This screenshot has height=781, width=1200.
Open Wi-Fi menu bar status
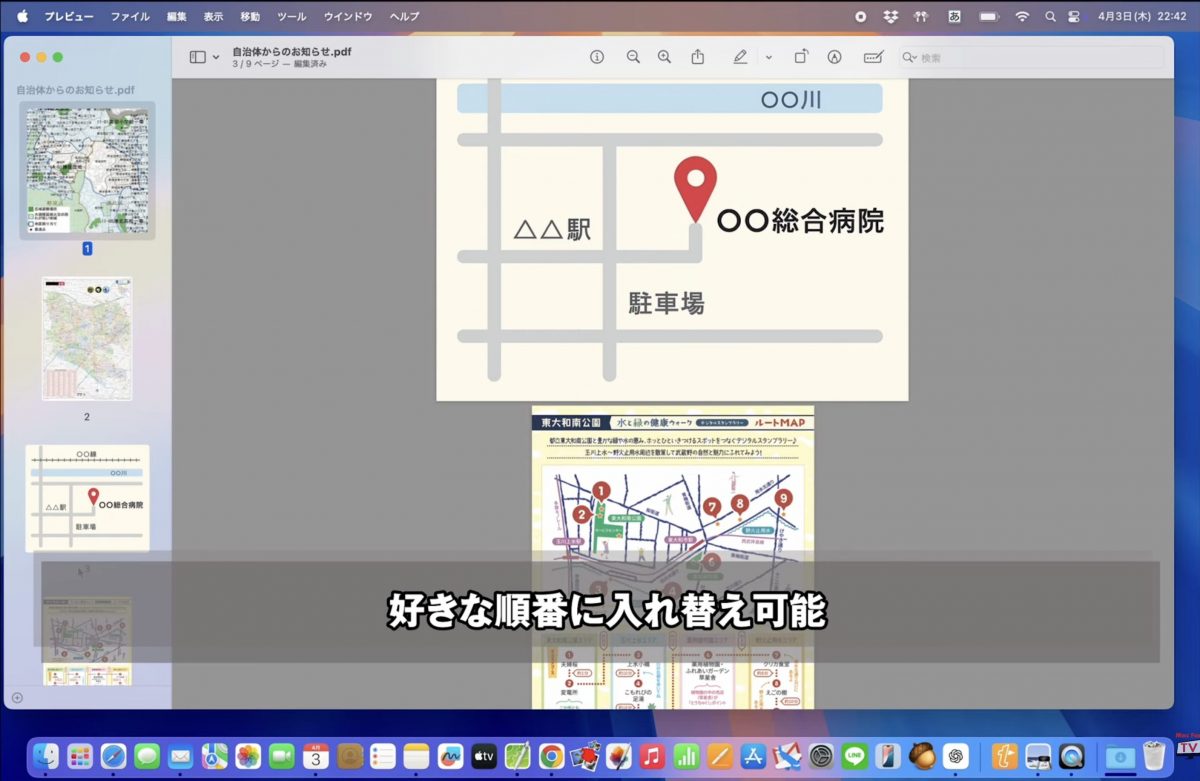click(1021, 16)
